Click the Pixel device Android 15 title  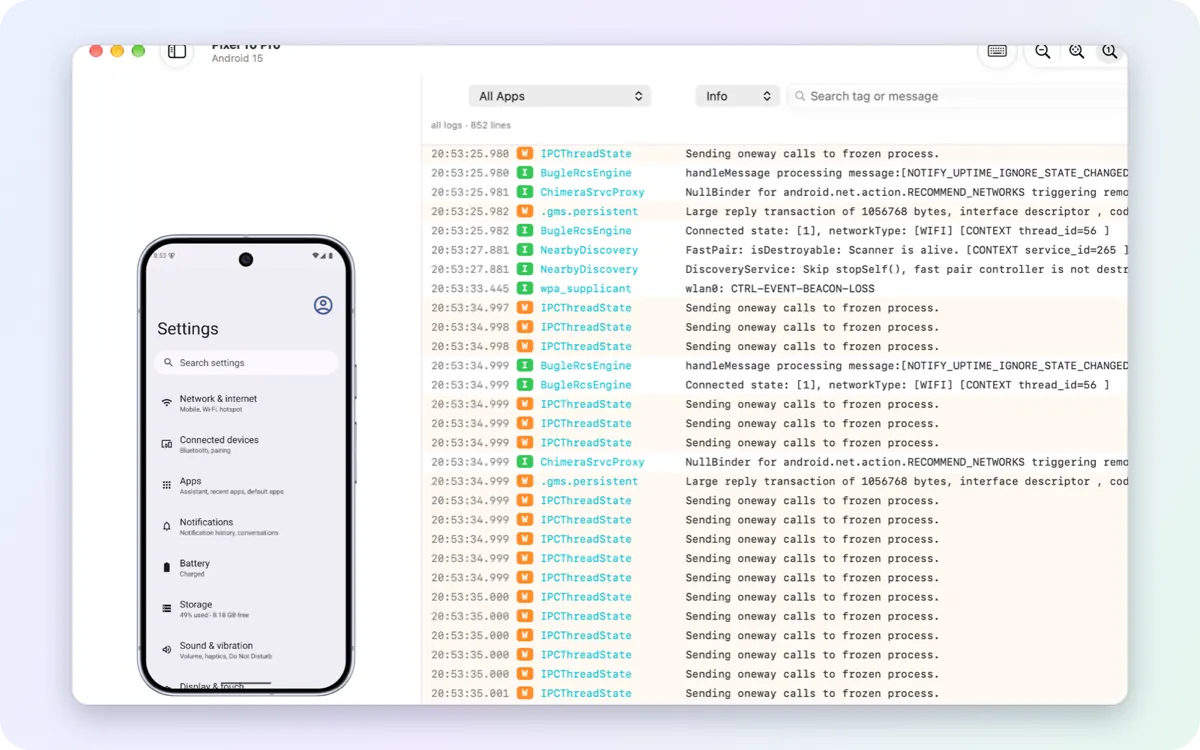pos(246,52)
